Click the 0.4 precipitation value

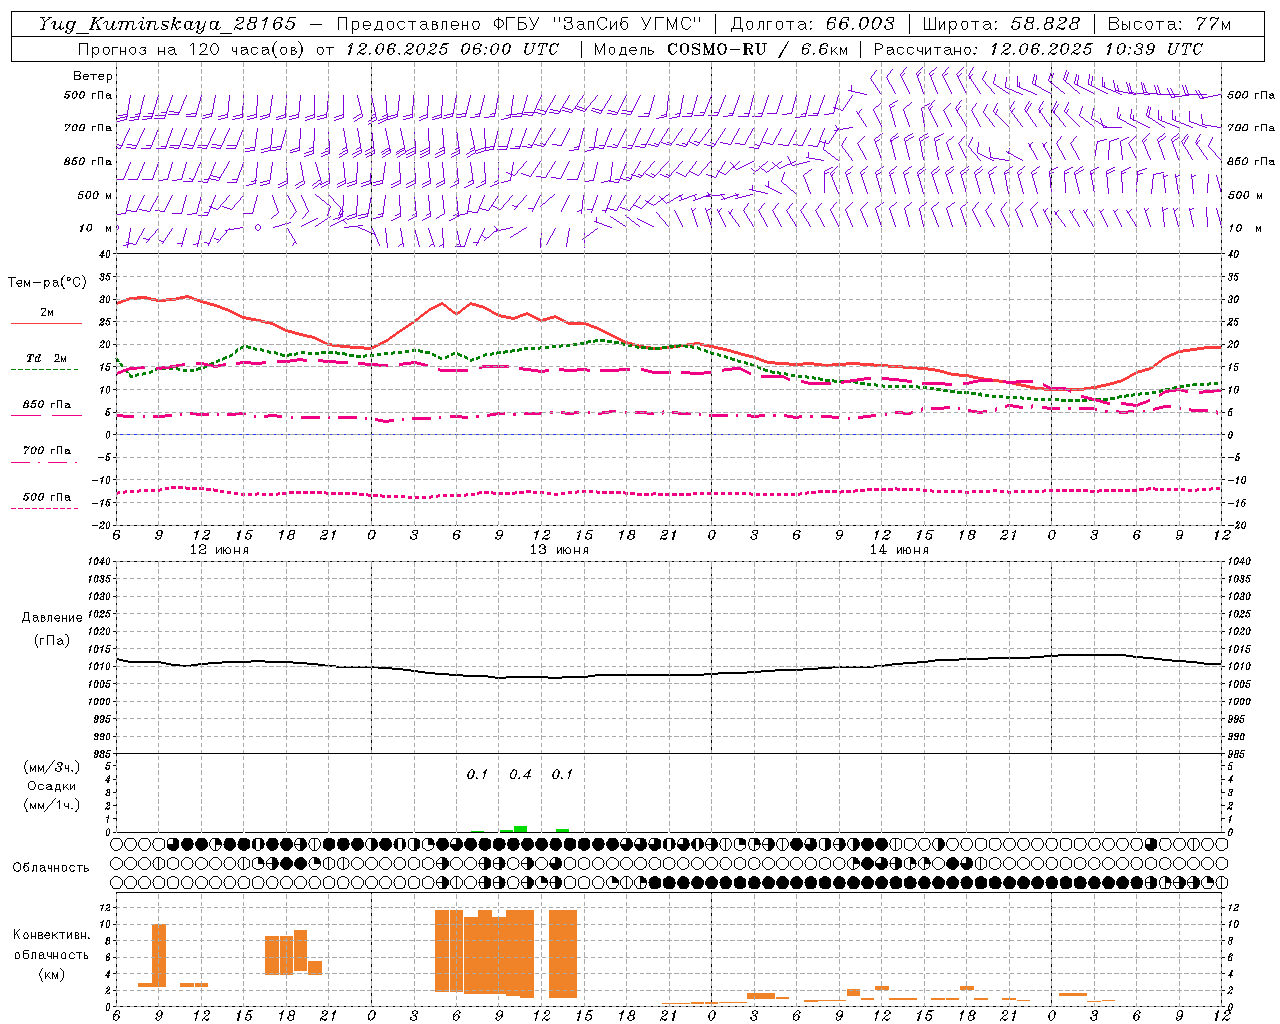(x=520, y=774)
